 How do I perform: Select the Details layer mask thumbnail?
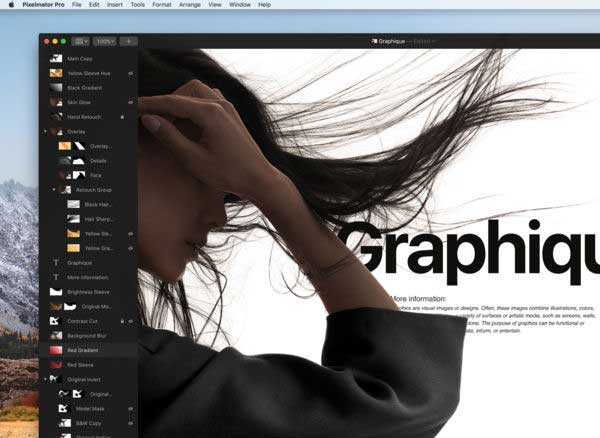[x=79, y=161]
